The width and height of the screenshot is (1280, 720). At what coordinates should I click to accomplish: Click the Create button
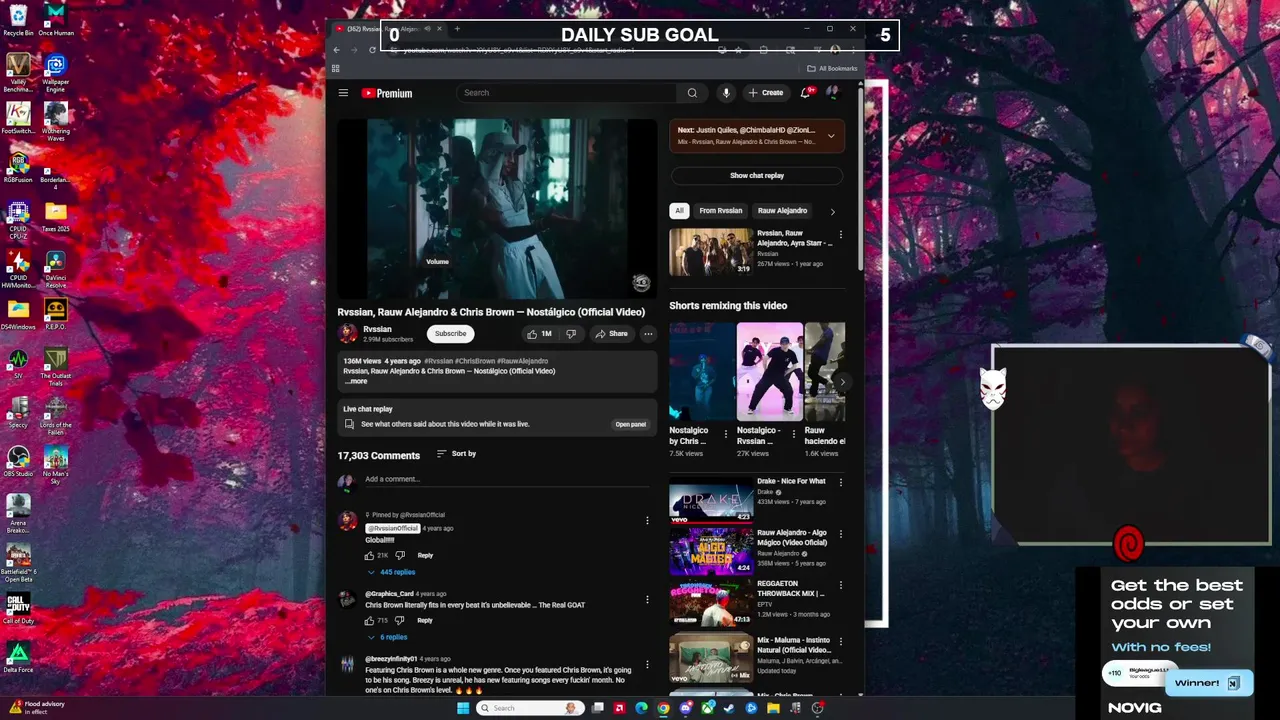(x=766, y=93)
